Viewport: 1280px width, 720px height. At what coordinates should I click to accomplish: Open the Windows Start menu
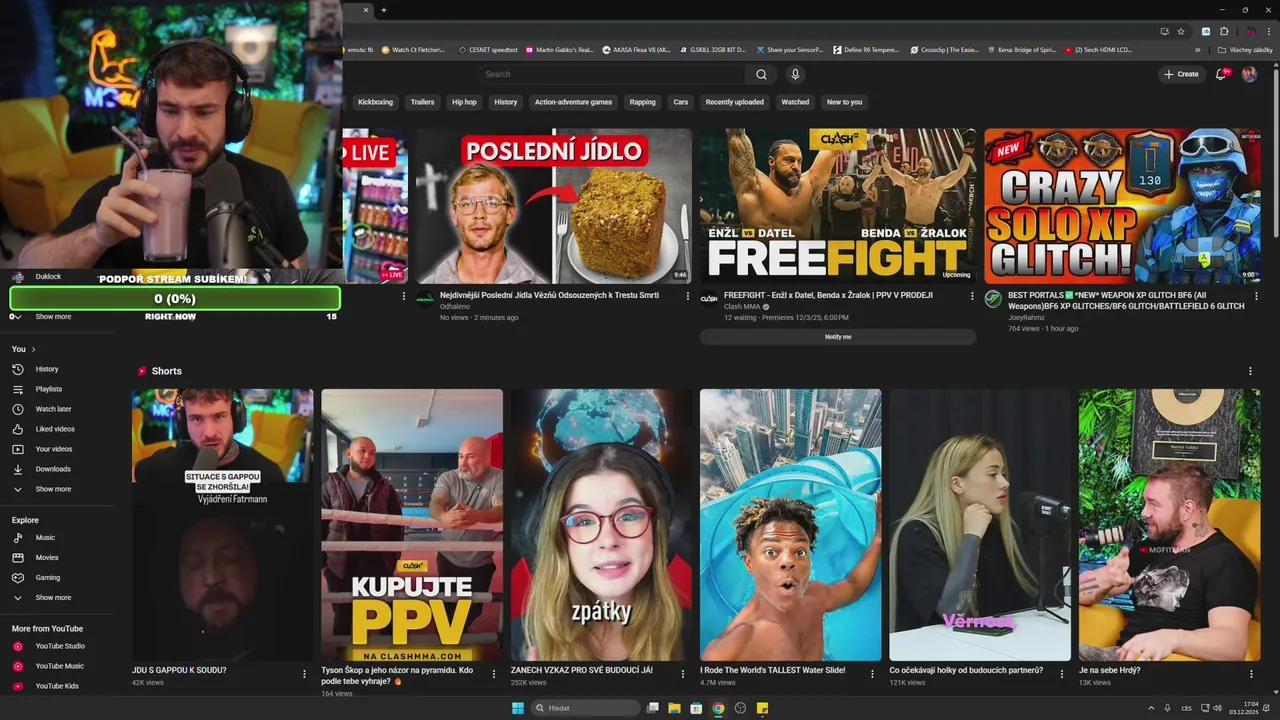518,708
